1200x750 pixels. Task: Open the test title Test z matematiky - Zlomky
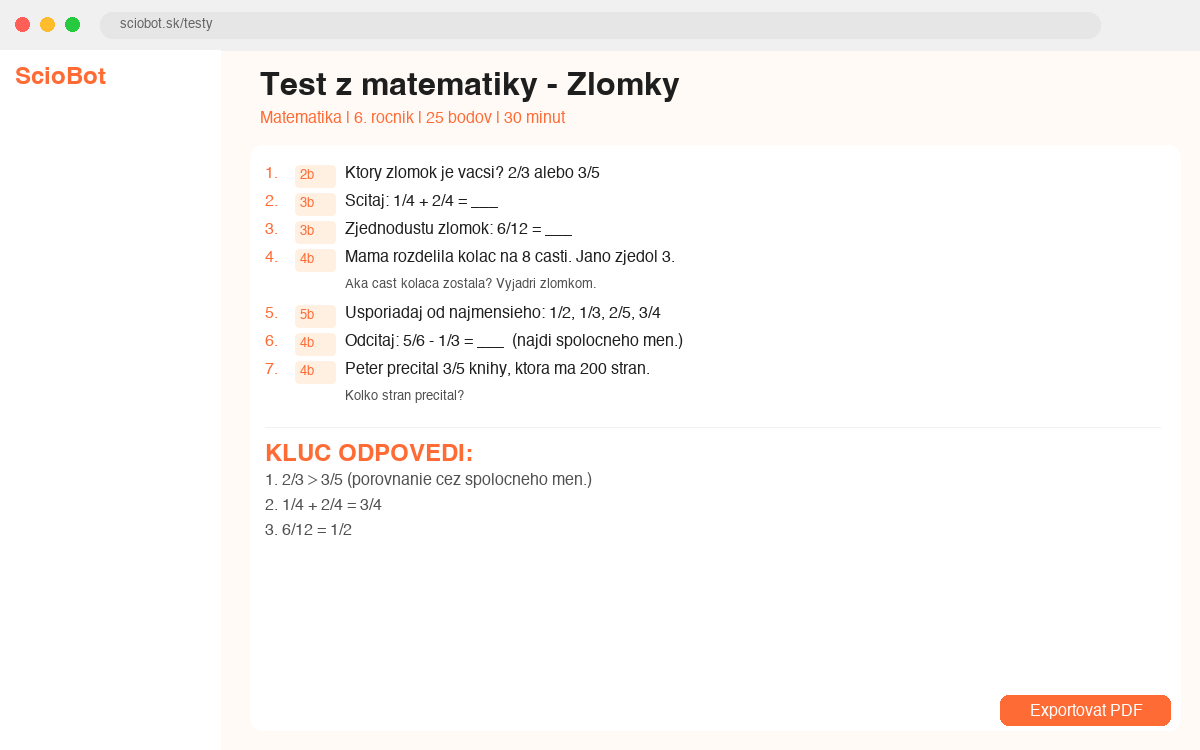[x=469, y=85]
